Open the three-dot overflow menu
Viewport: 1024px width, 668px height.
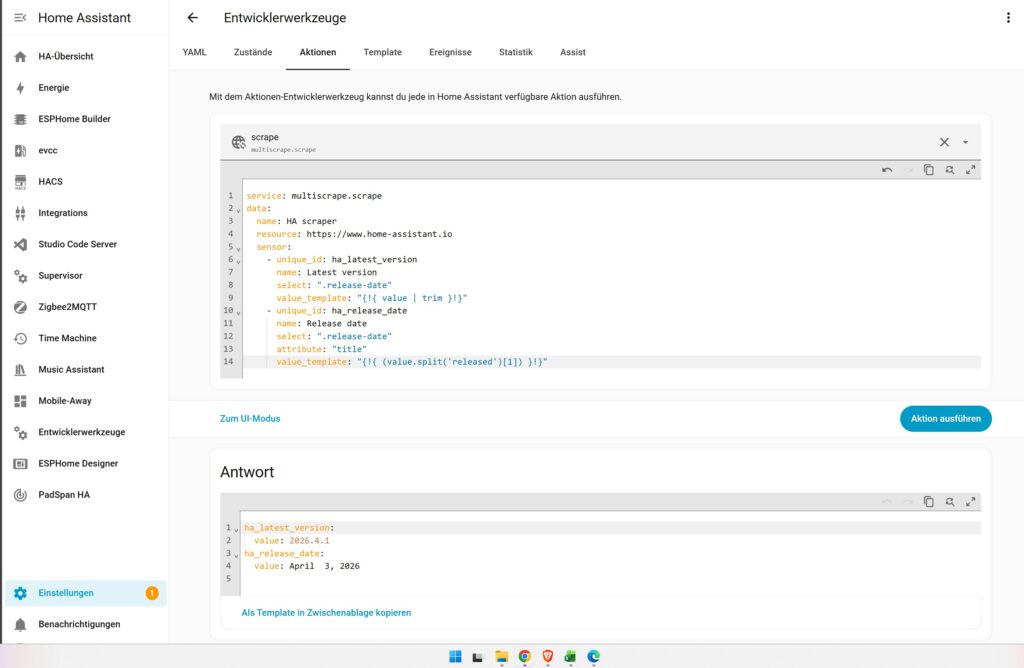(1009, 17)
